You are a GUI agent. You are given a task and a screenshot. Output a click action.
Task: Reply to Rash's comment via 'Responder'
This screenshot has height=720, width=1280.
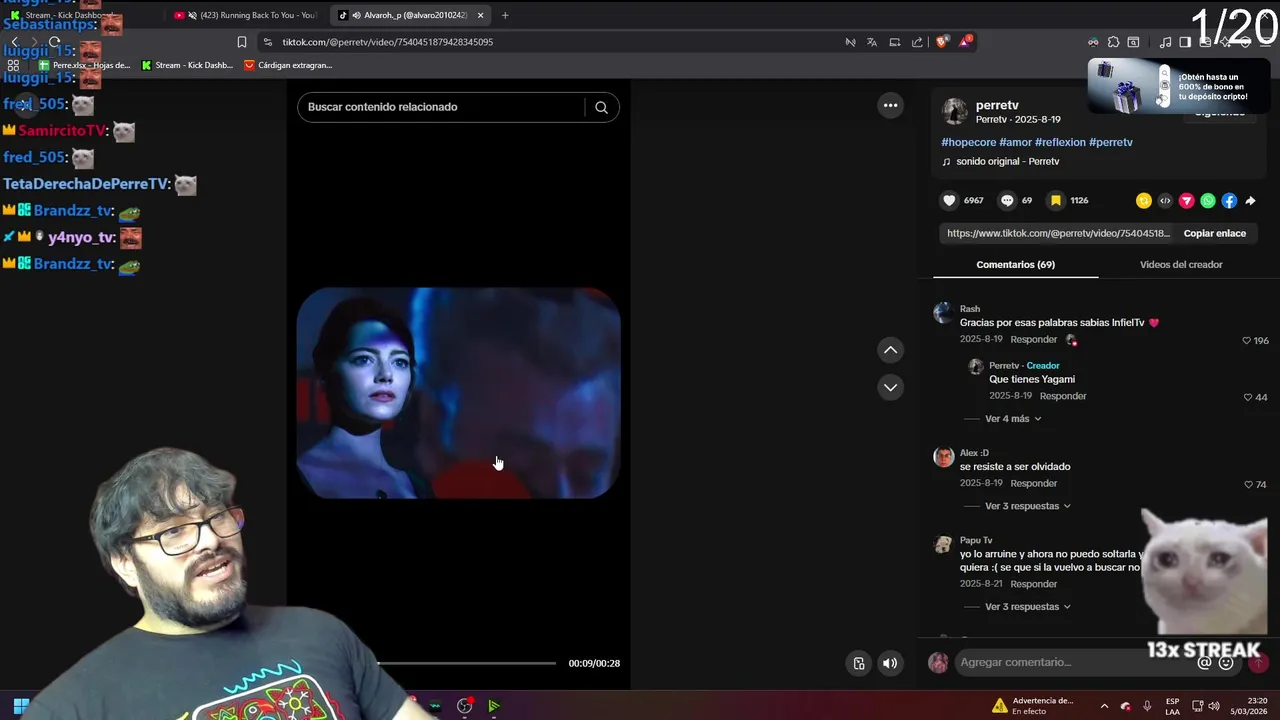click(x=1033, y=340)
